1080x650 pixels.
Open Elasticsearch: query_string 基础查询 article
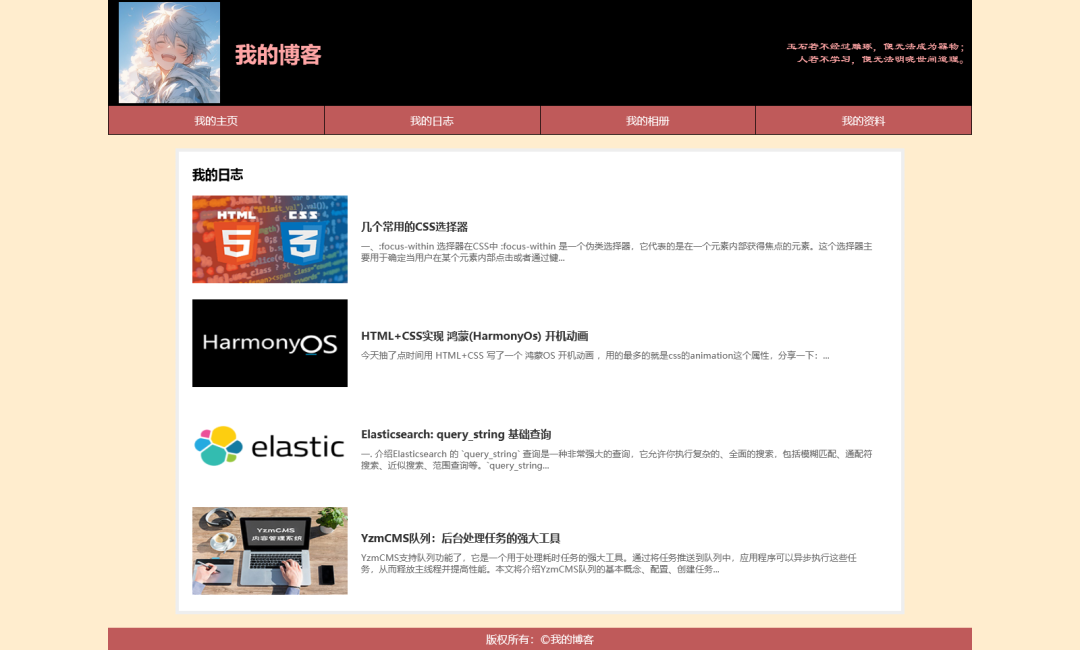[x=455, y=435]
